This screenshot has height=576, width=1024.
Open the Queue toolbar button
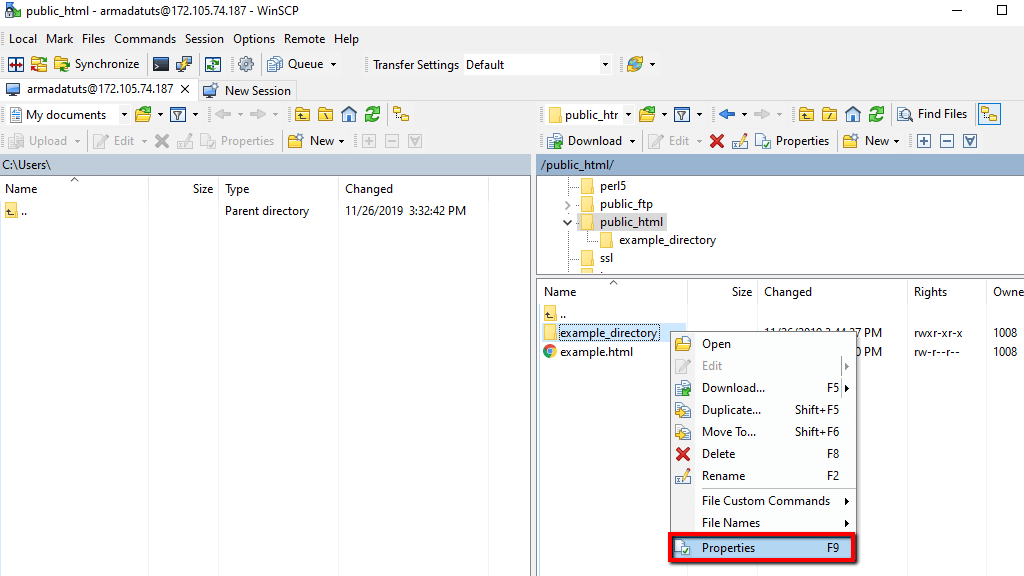[x=302, y=64]
